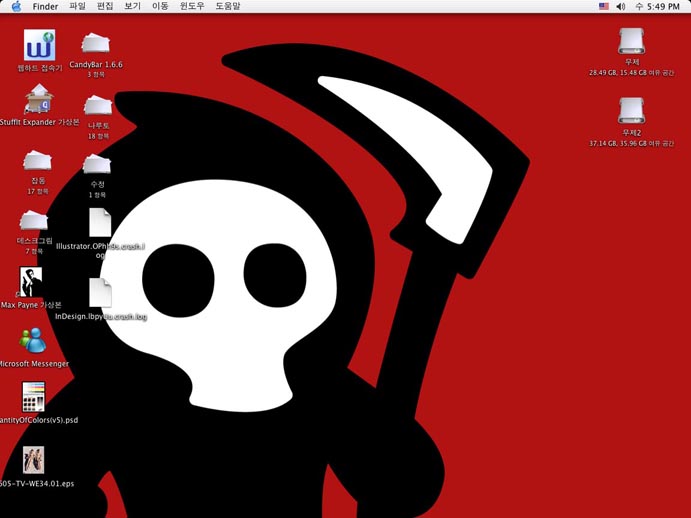Image resolution: width=691 pixels, height=518 pixels.
Task: Open the 윈도우 (Window) menu
Action: [x=192, y=6]
